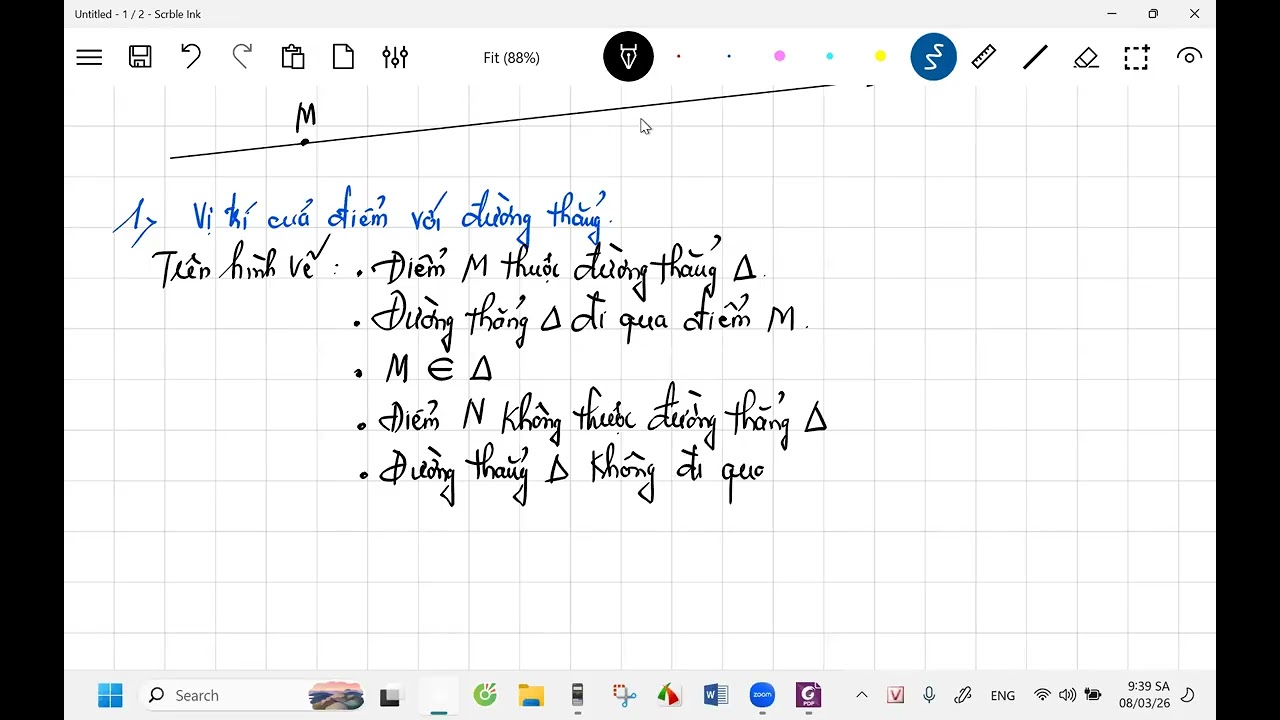Select the ruler tool
Viewport: 1280px width, 720px height.
tap(984, 57)
